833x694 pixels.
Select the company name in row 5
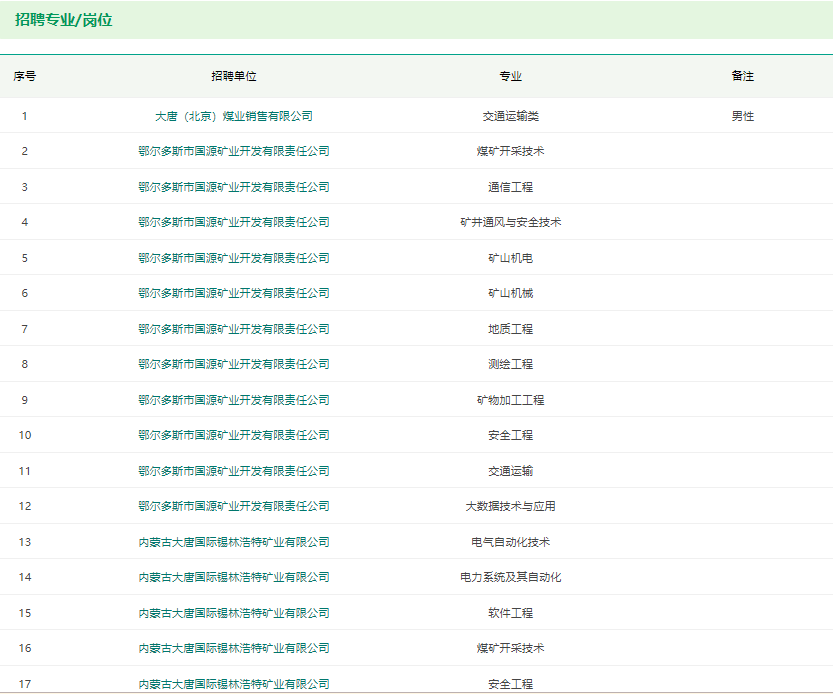(x=234, y=258)
